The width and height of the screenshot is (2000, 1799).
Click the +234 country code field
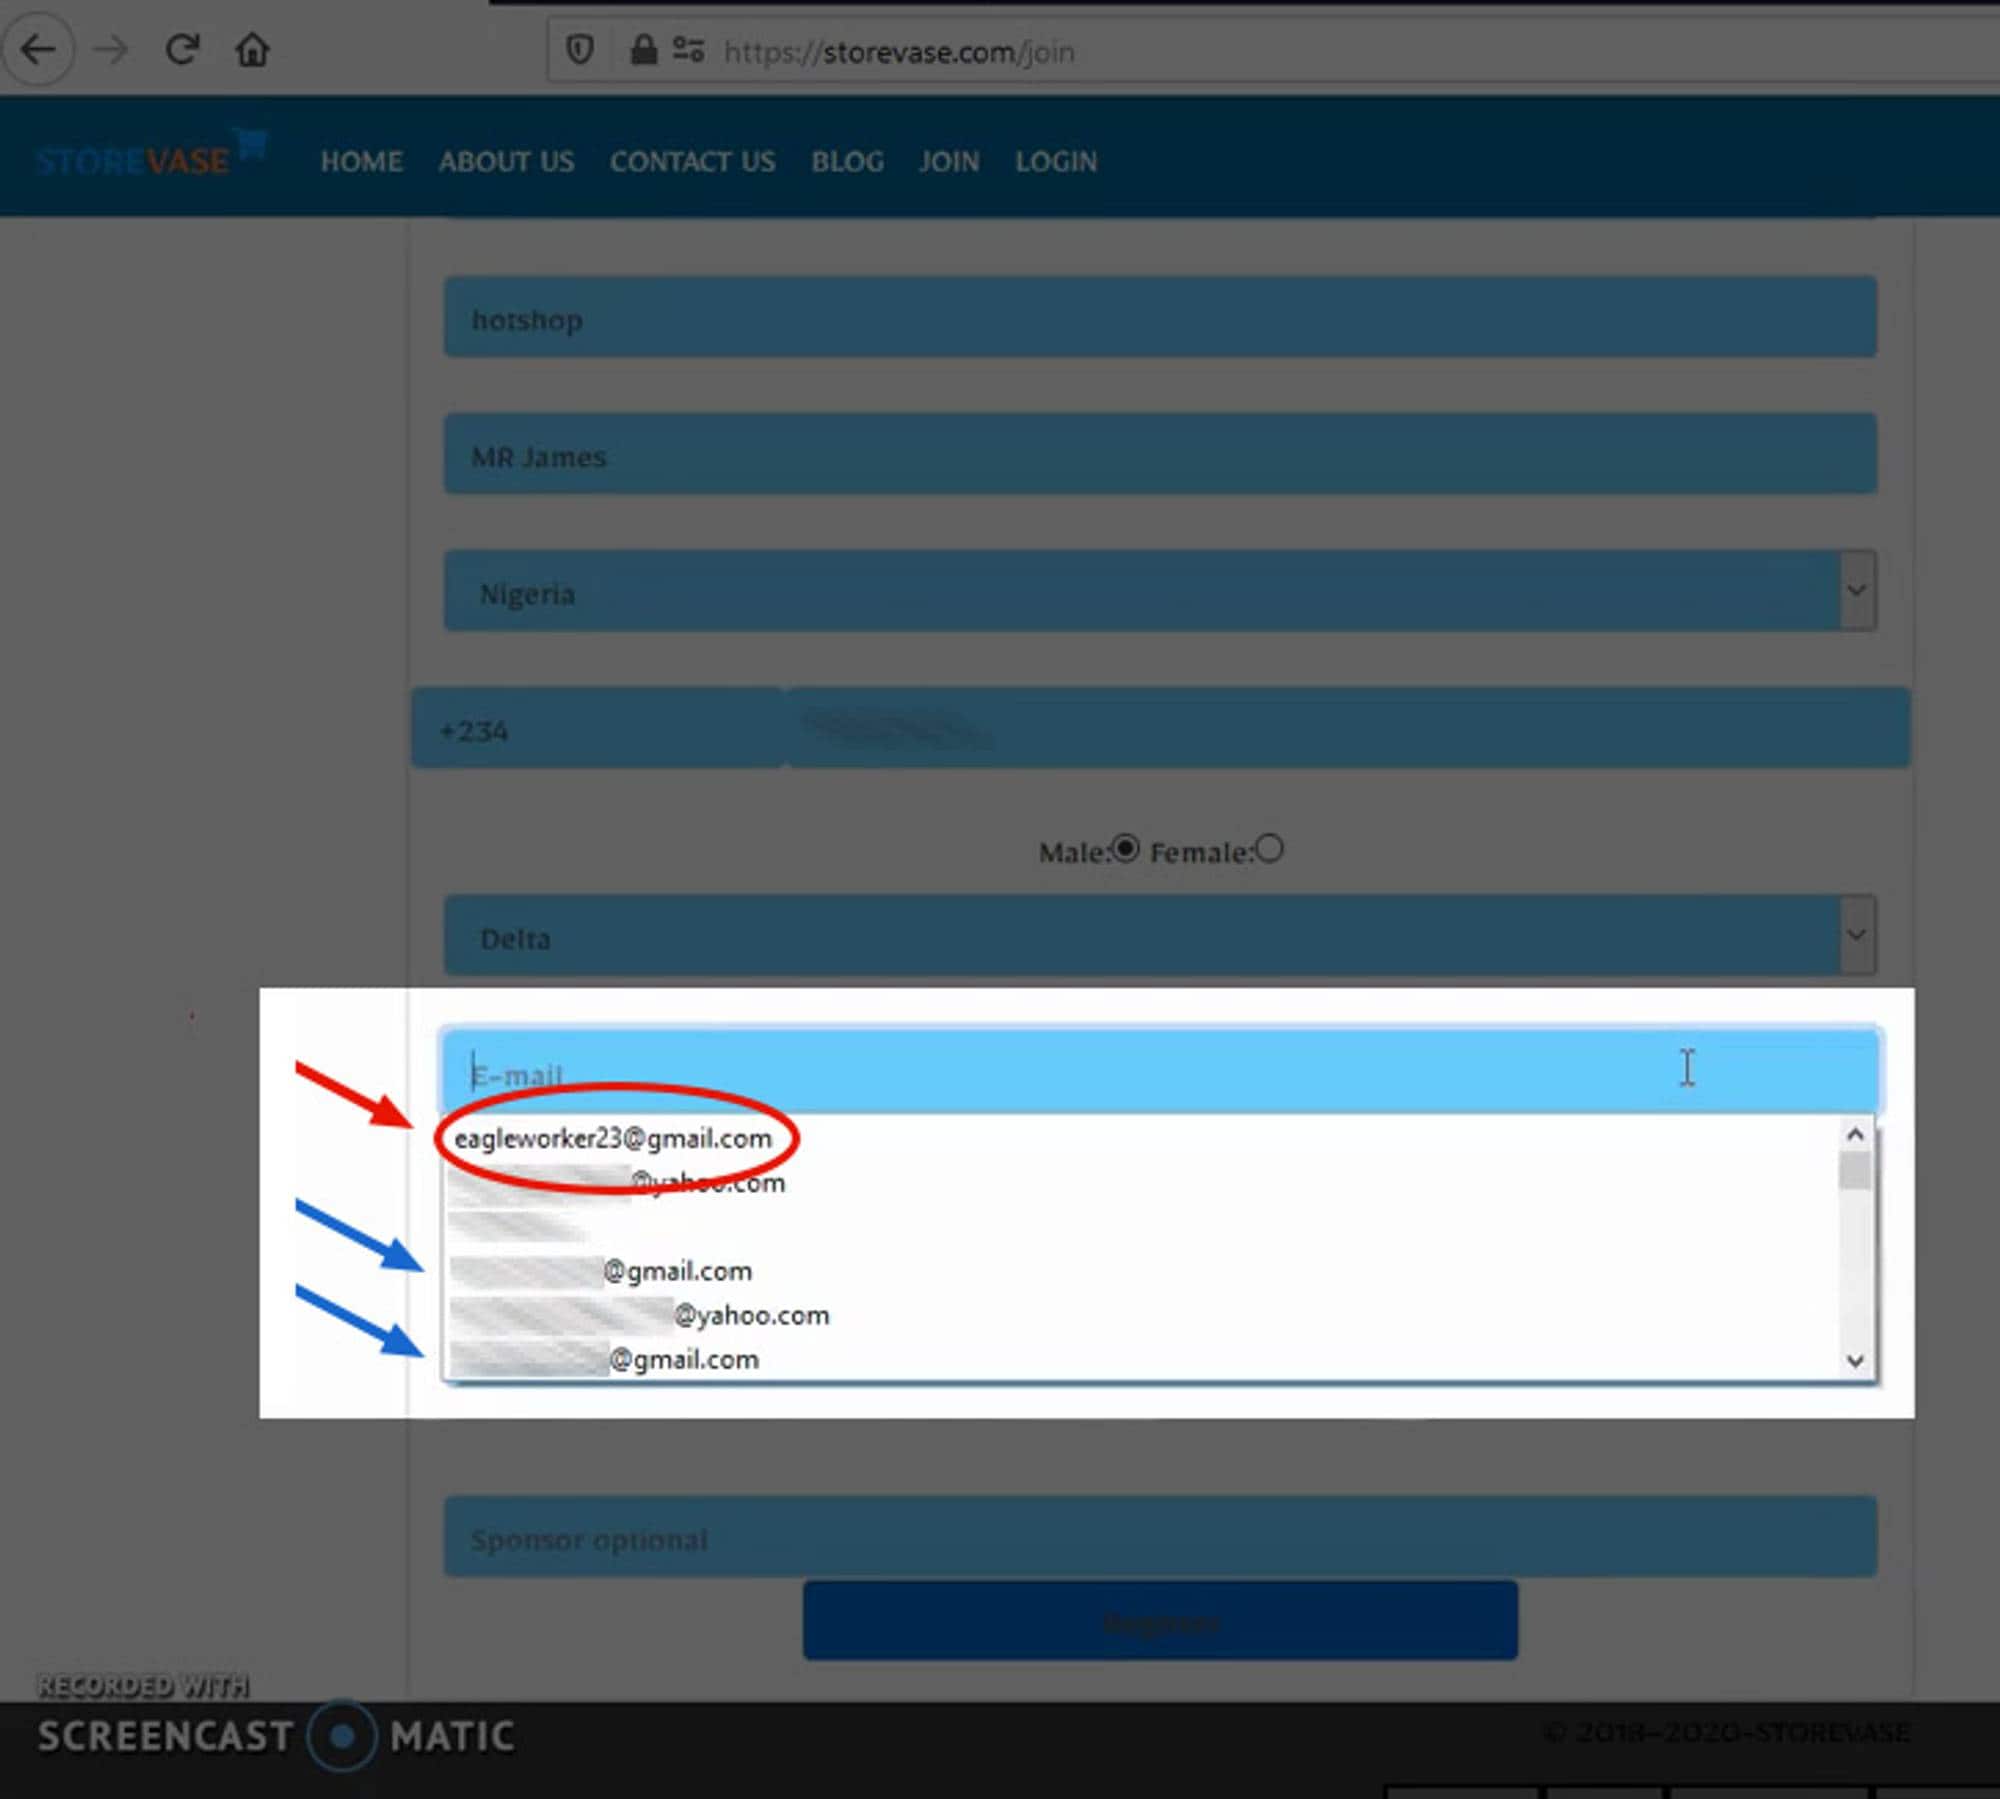coord(598,728)
